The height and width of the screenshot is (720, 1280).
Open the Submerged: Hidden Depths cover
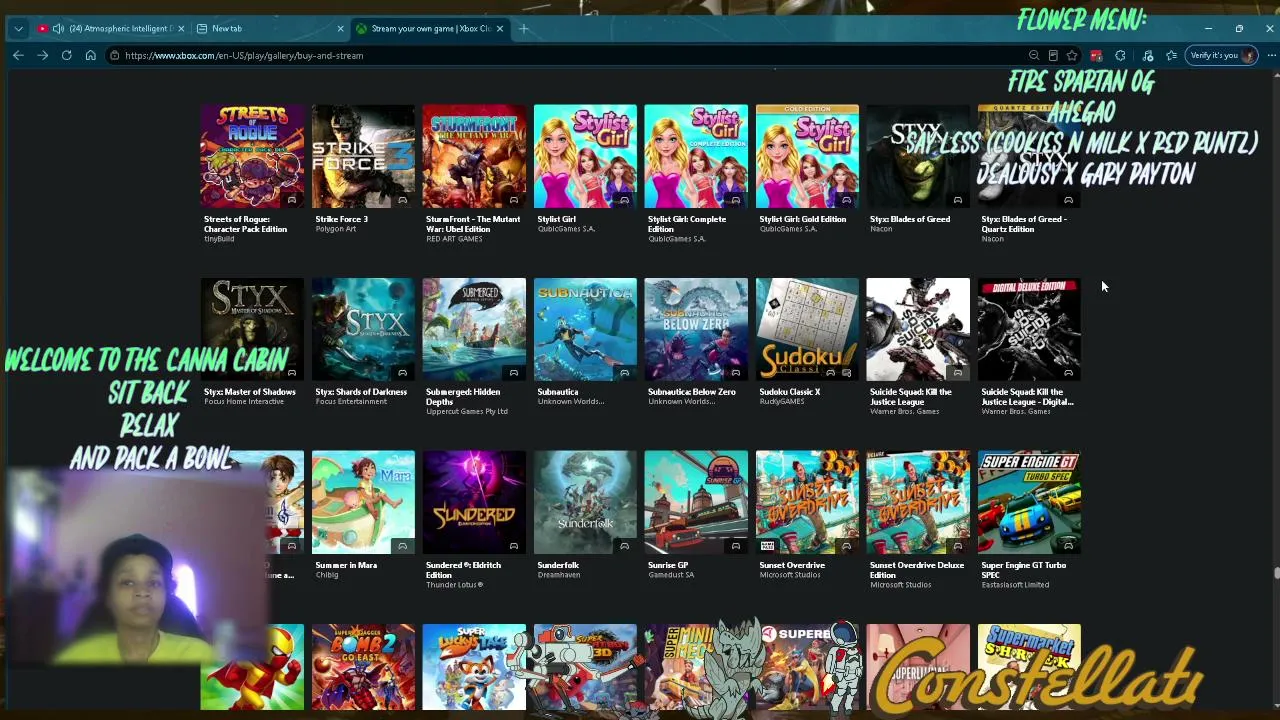click(x=474, y=330)
